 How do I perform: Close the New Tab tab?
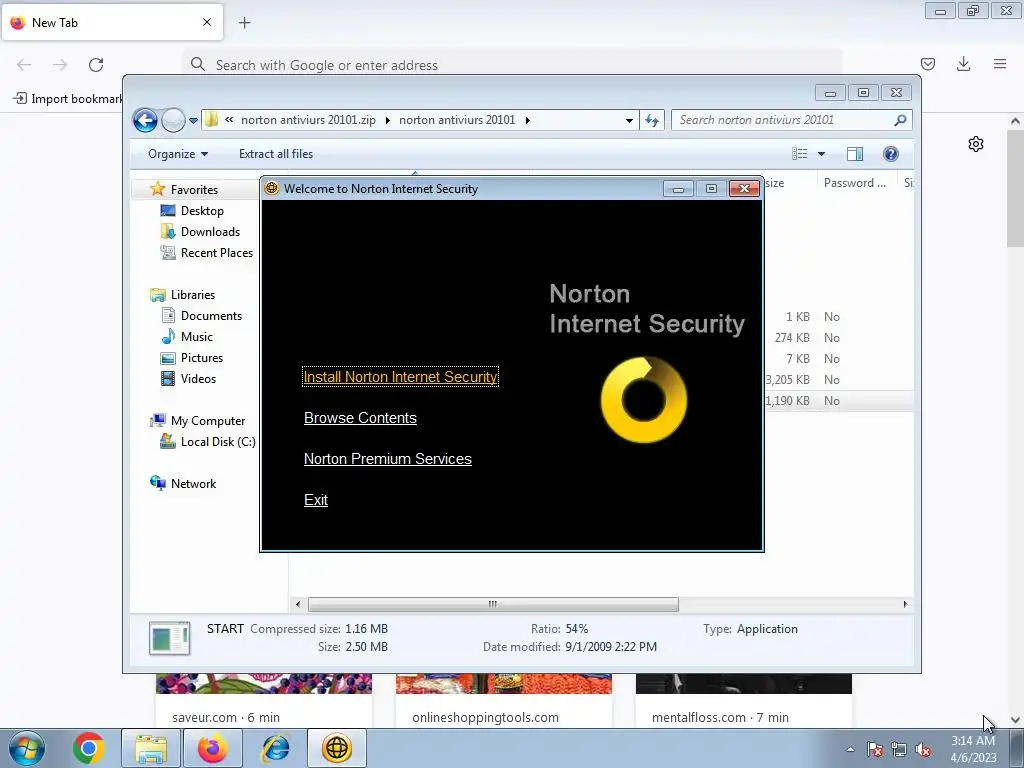pos(207,22)
